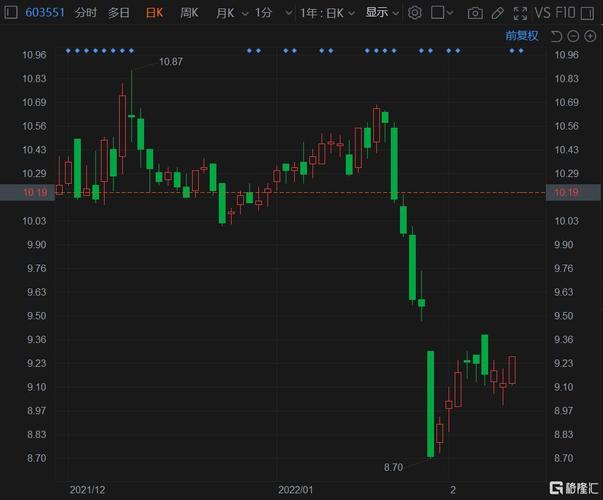Open chart settings gear icon
This screenshot has height=500, width=603.
(415, 13)
